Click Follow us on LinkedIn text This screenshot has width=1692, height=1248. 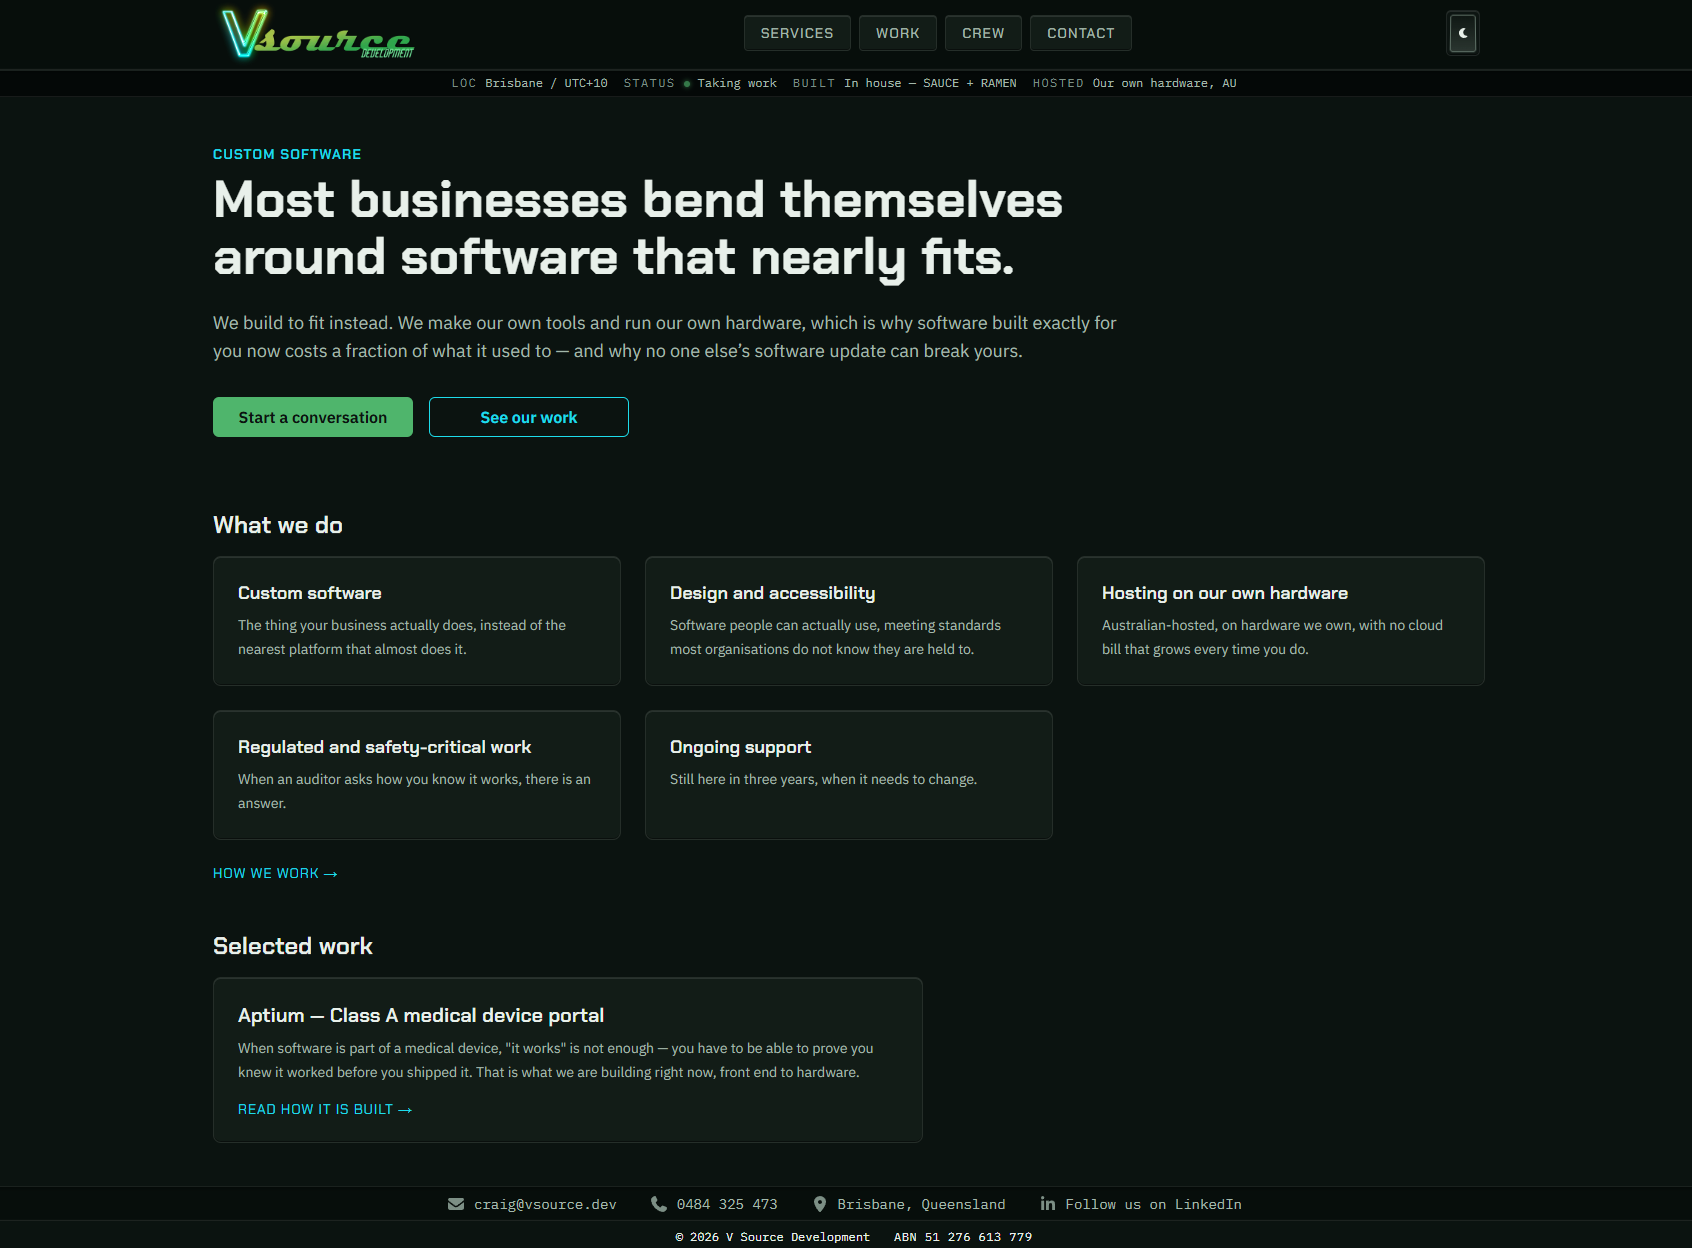click(1154, 1204)
